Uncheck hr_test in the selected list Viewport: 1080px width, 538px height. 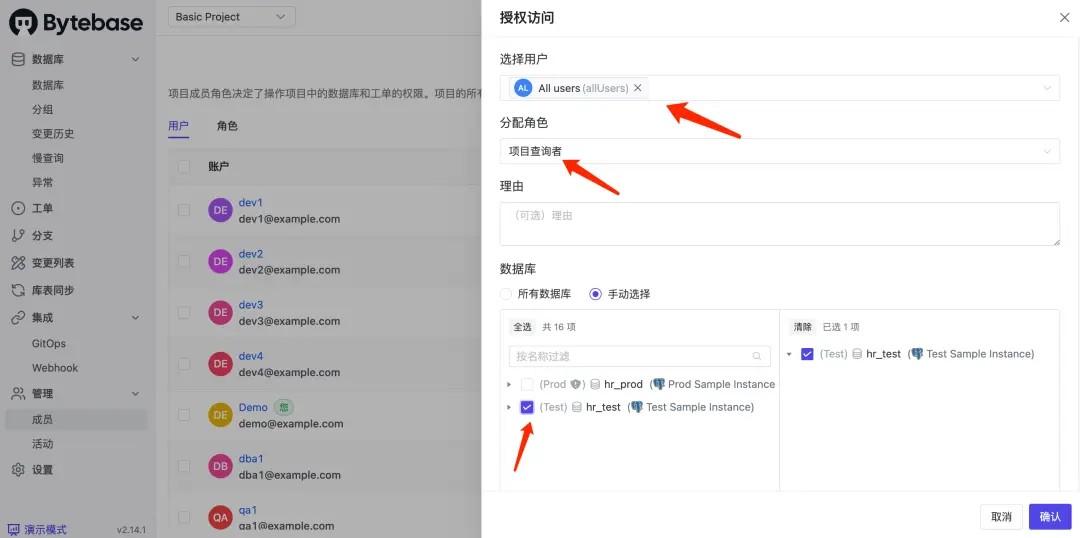tap(807, 354)
